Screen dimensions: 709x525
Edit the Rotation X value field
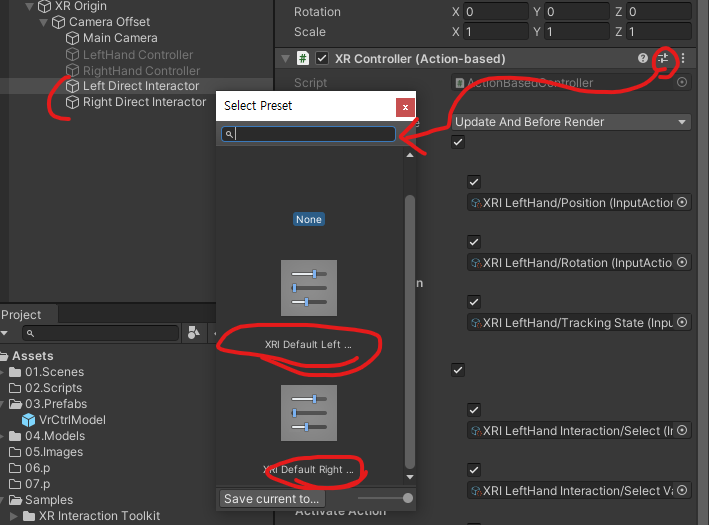click(496, 12)
